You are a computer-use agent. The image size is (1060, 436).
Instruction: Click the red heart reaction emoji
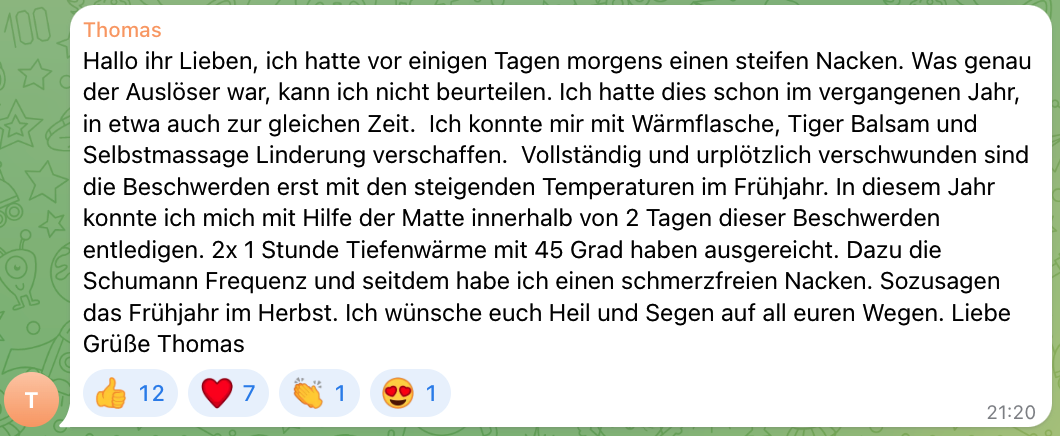pyautogui.click(x=216, y=393)
